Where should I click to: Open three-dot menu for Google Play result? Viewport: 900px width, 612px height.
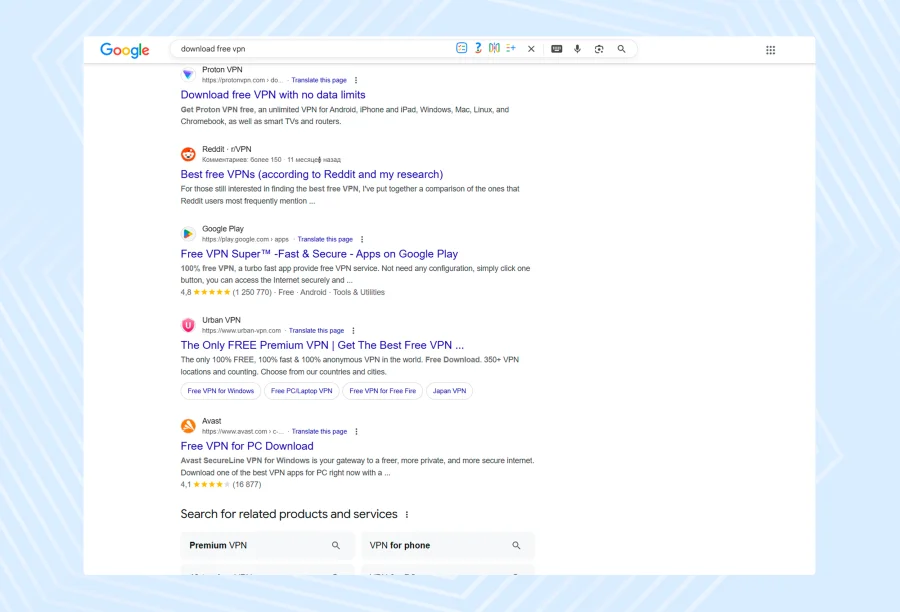362,239
